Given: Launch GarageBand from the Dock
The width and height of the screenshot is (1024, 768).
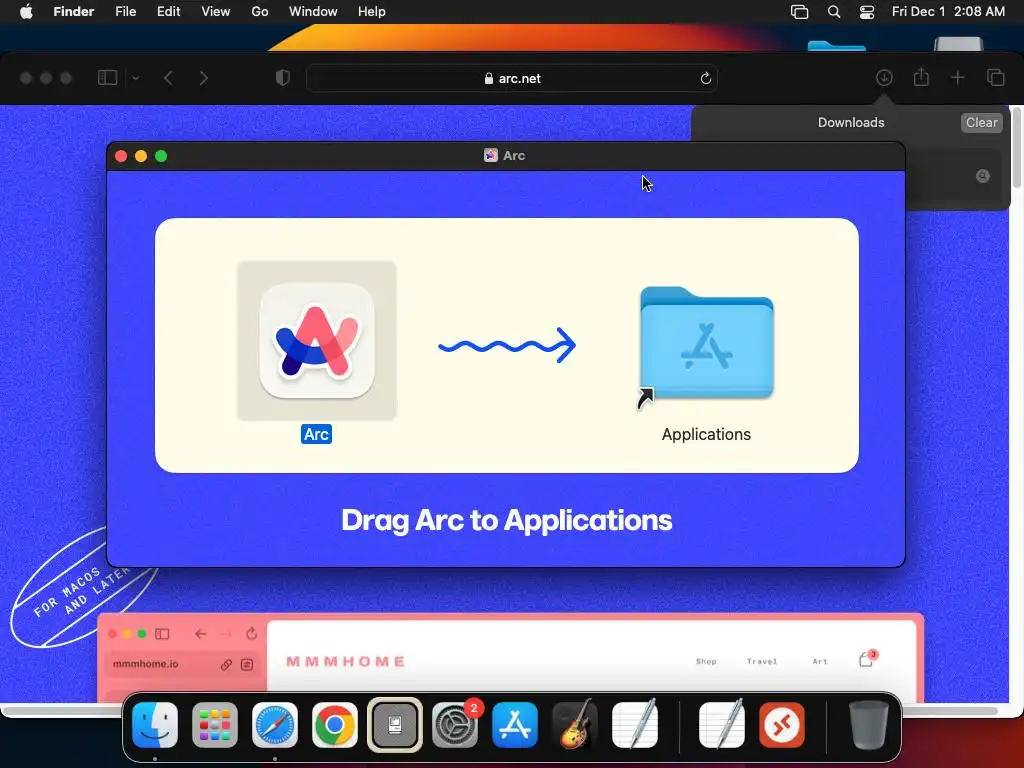Looking at the screenshot, I should [x=575, y=725].
